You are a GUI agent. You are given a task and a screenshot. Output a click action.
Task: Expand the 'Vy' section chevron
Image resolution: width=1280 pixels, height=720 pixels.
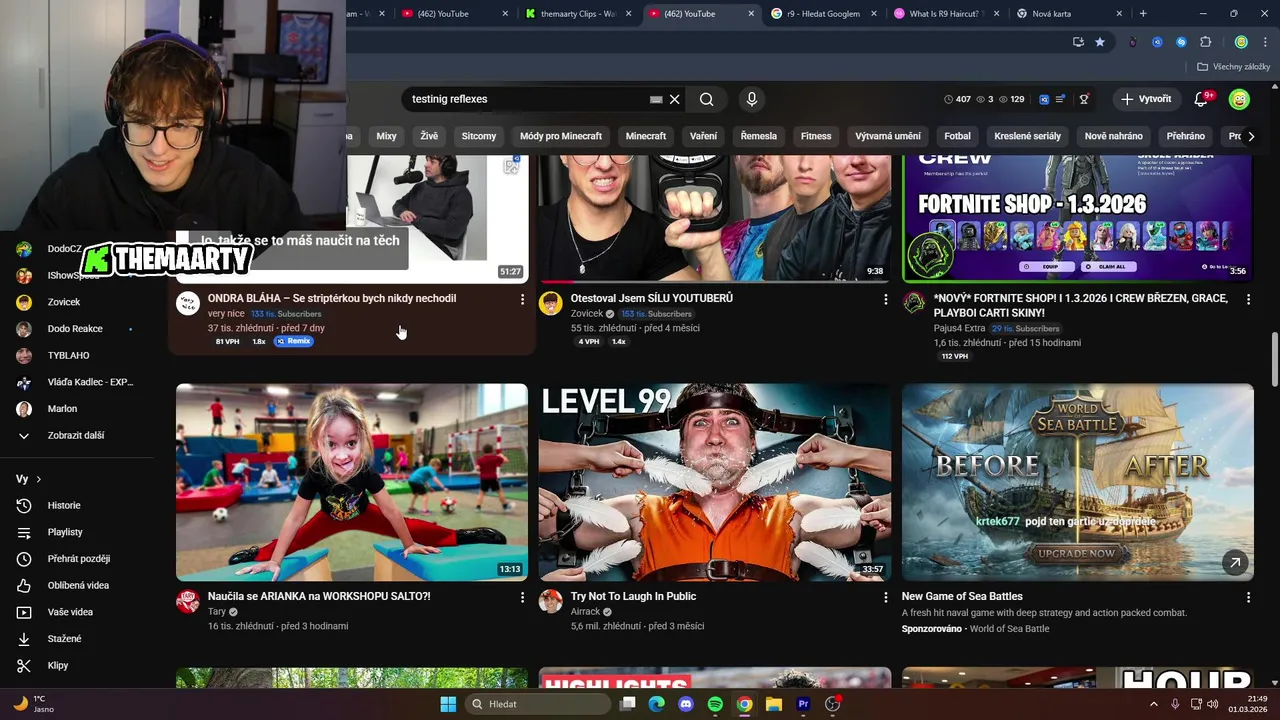pyautogui.click(x=38, y=479)
